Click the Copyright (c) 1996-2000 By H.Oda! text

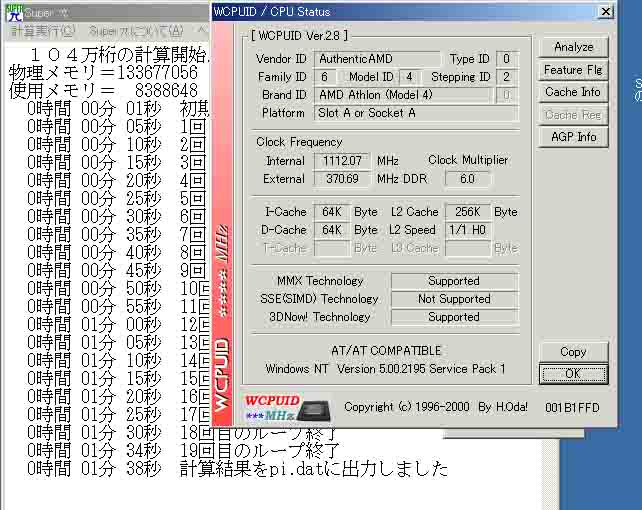436,407
